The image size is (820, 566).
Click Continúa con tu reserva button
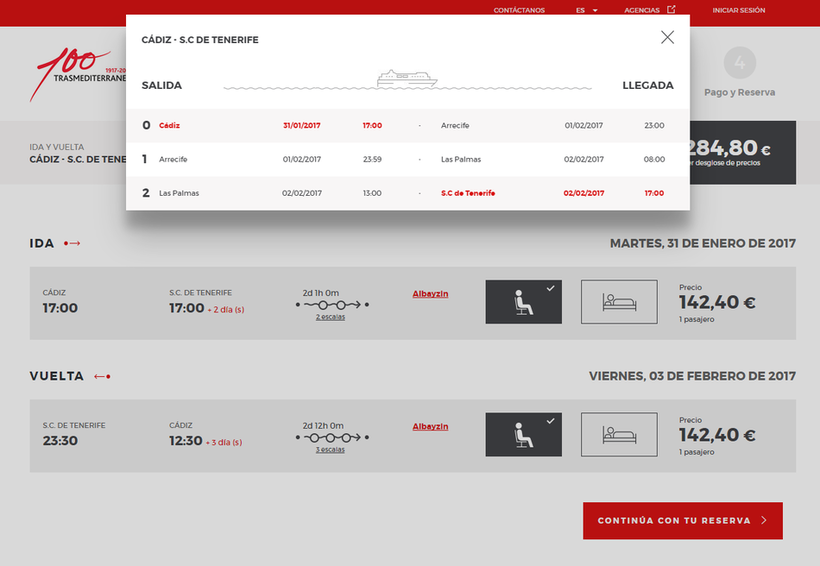coord(682,520)
